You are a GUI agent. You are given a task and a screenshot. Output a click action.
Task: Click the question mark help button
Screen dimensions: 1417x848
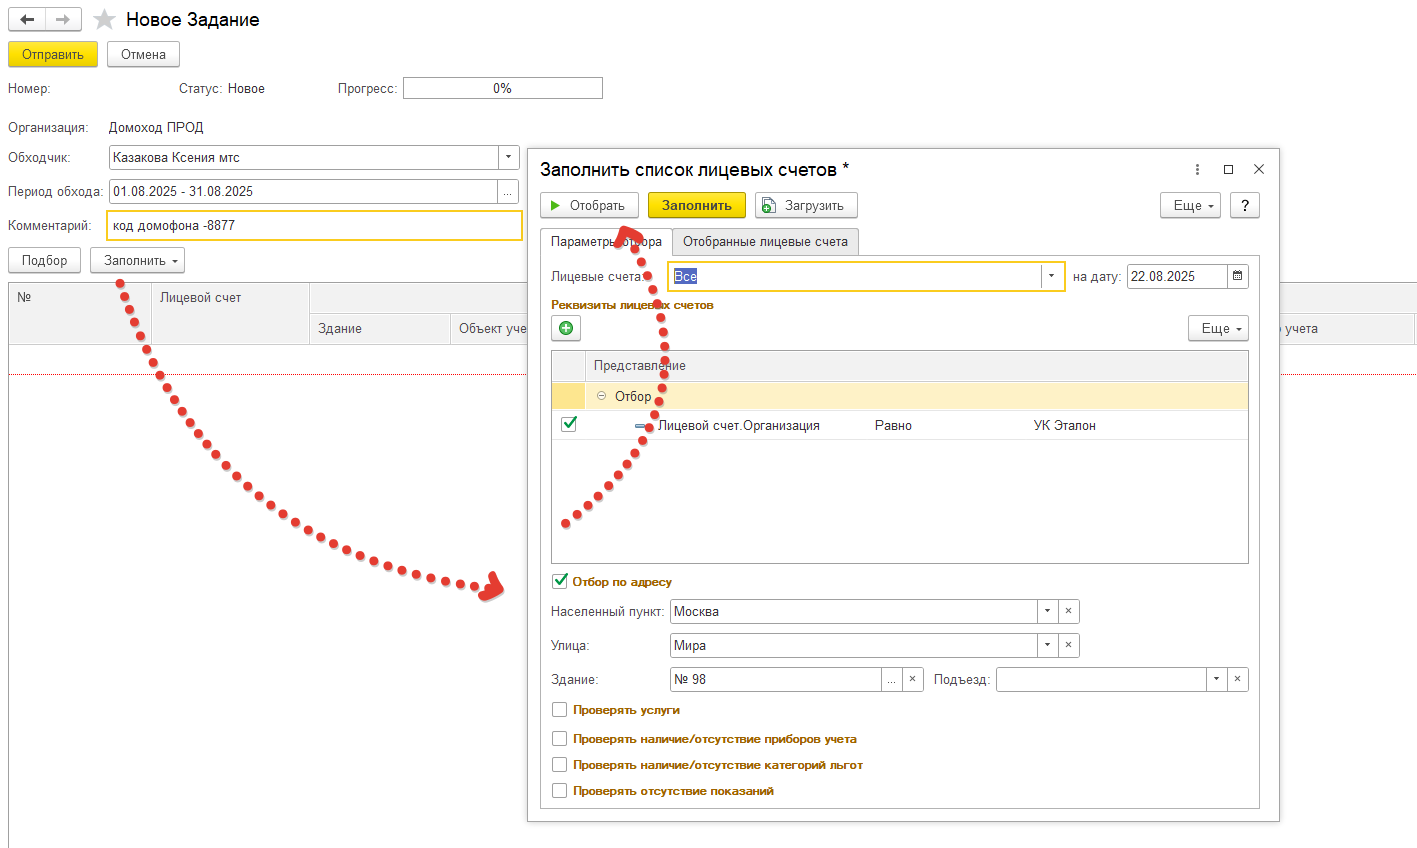click(x=1244, y=205)
